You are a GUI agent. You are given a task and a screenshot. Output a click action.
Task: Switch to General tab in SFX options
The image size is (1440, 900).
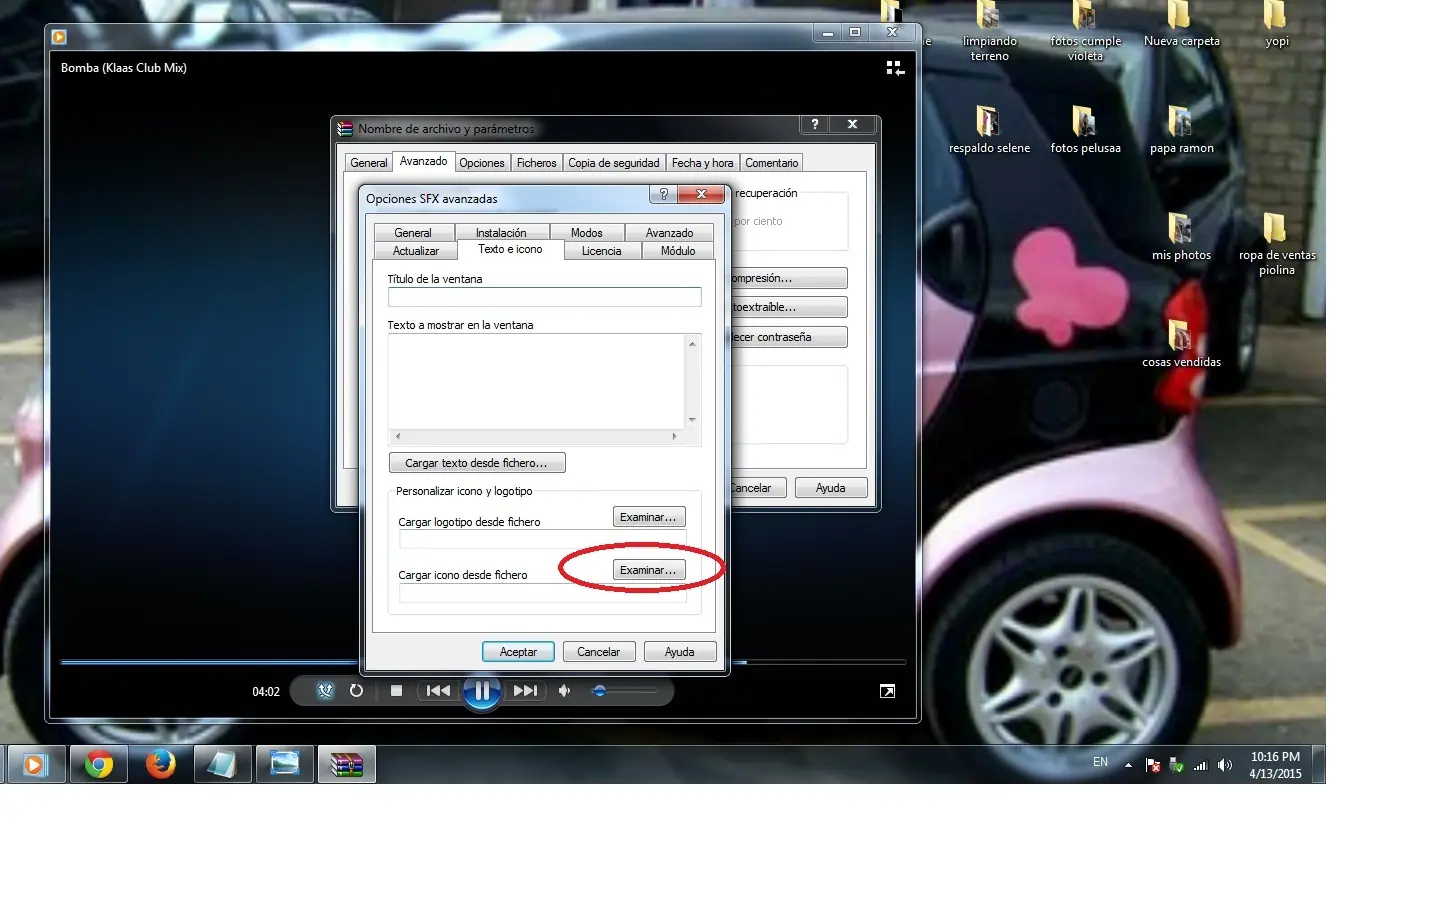pos(412,233)
